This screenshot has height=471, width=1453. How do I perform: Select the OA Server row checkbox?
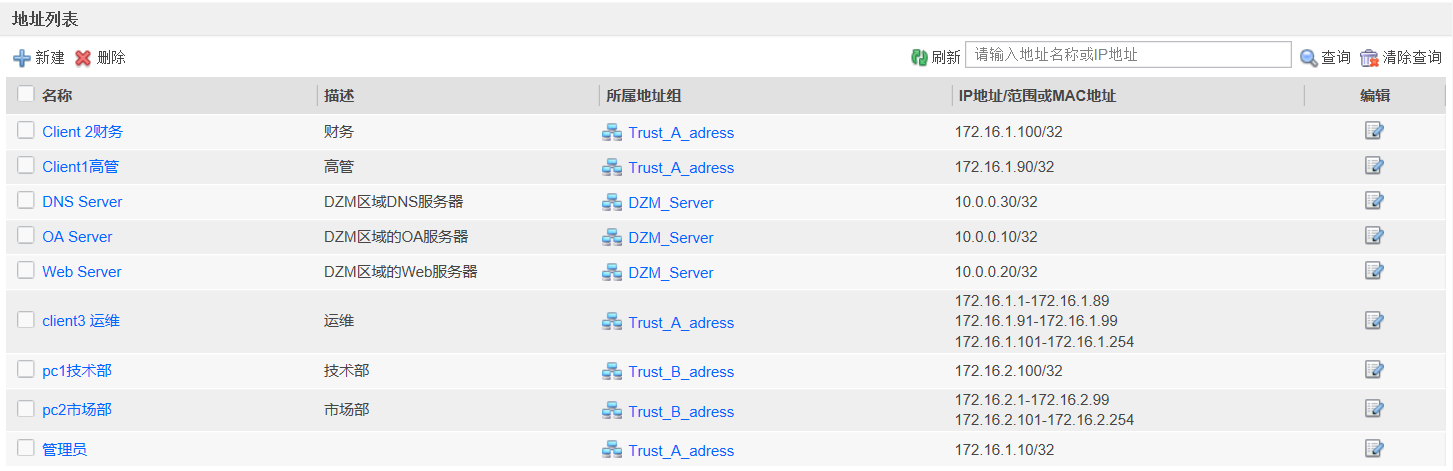[26, 235]
